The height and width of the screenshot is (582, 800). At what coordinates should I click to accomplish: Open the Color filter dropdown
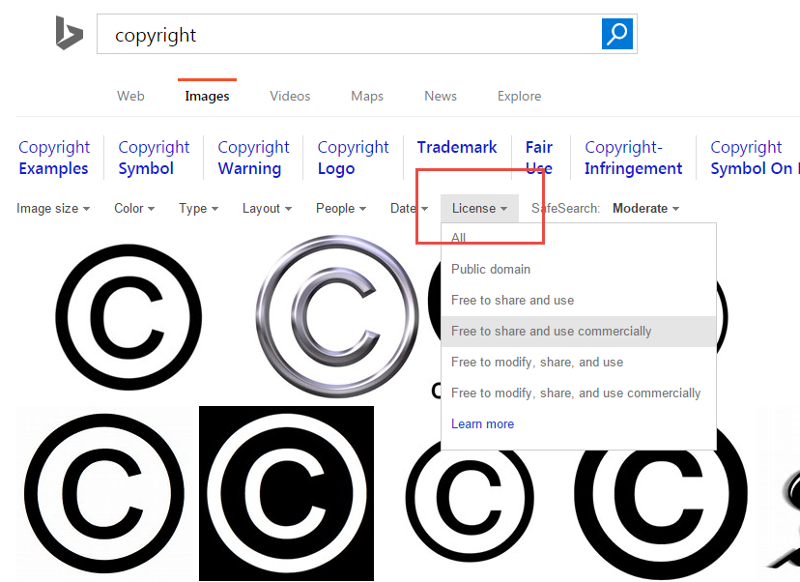pos(134,209)
